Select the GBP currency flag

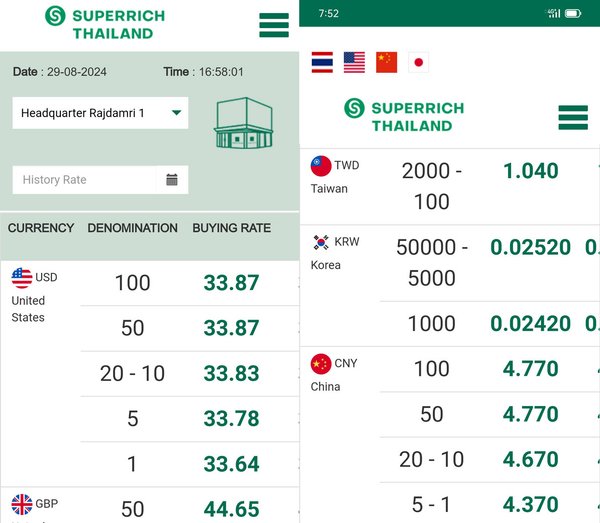coord(22,504)
